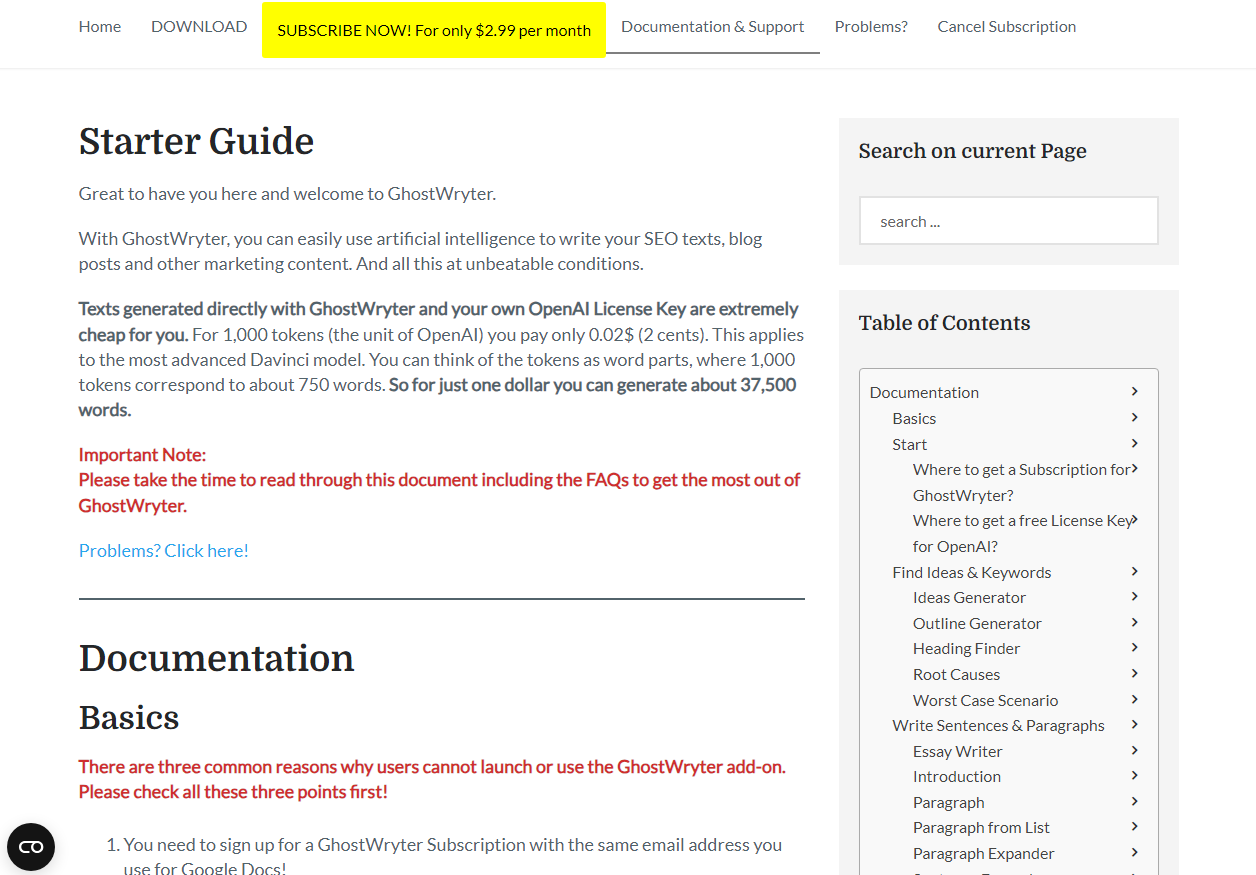This screenshot has height=875, width=1256.
Task: Focus the search on current page field
Action: (x=1009, y=221)
